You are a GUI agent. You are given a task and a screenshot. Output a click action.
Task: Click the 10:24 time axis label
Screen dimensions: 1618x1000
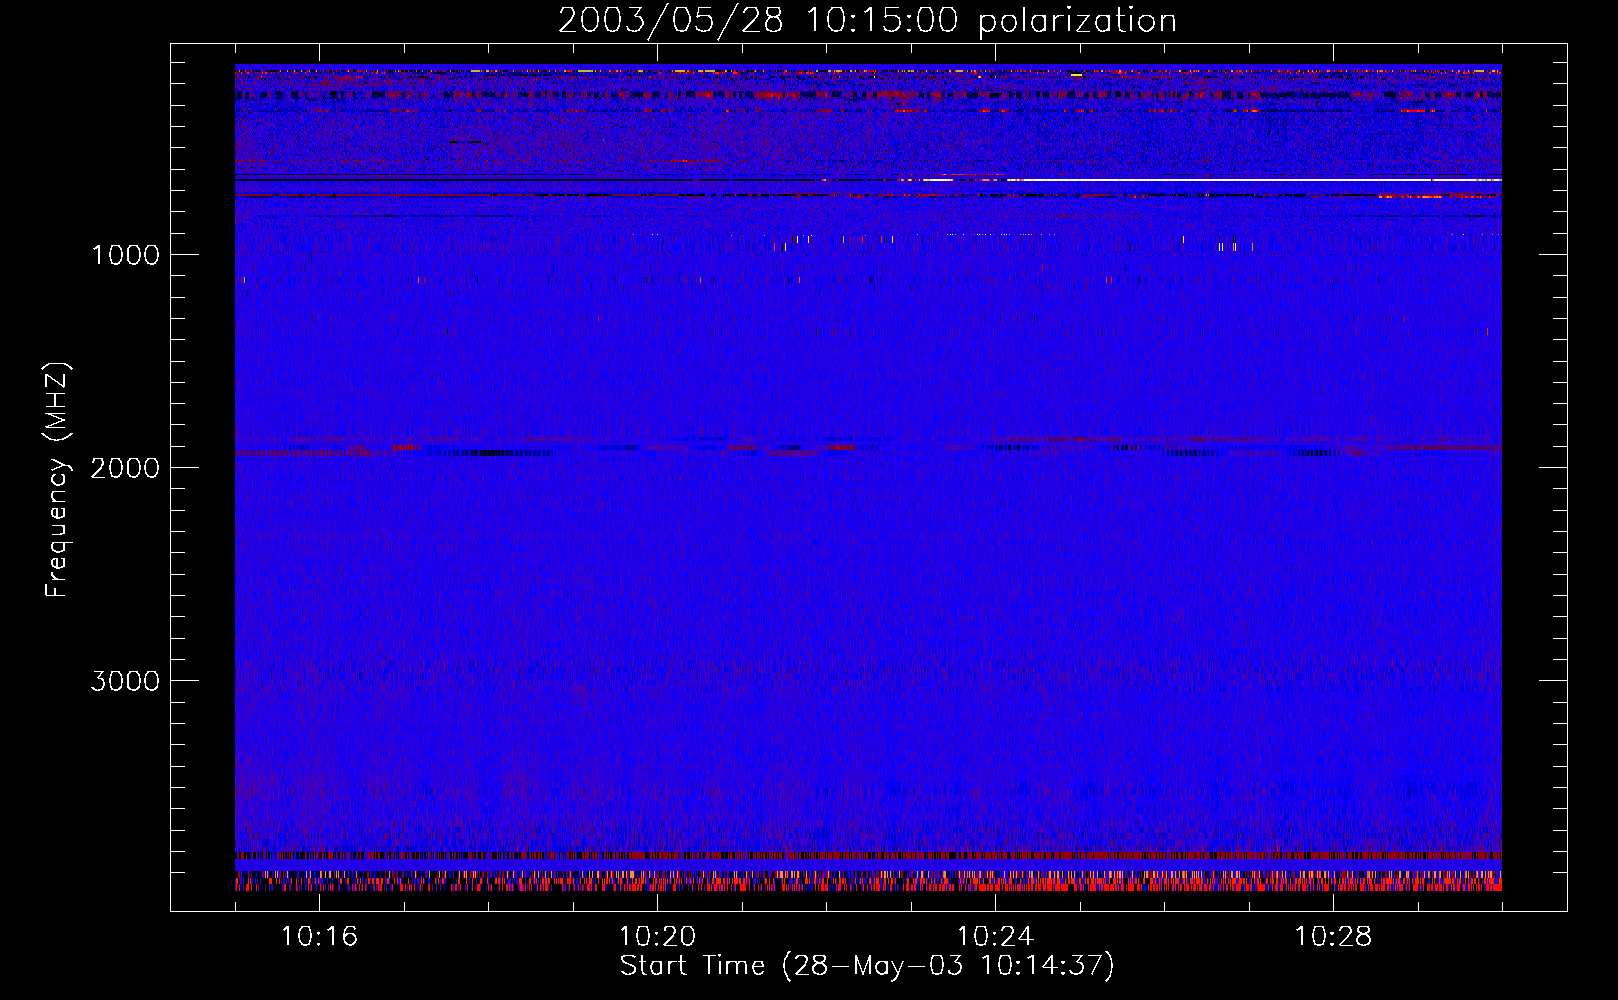pyautogui.click(x=995, y=936)
